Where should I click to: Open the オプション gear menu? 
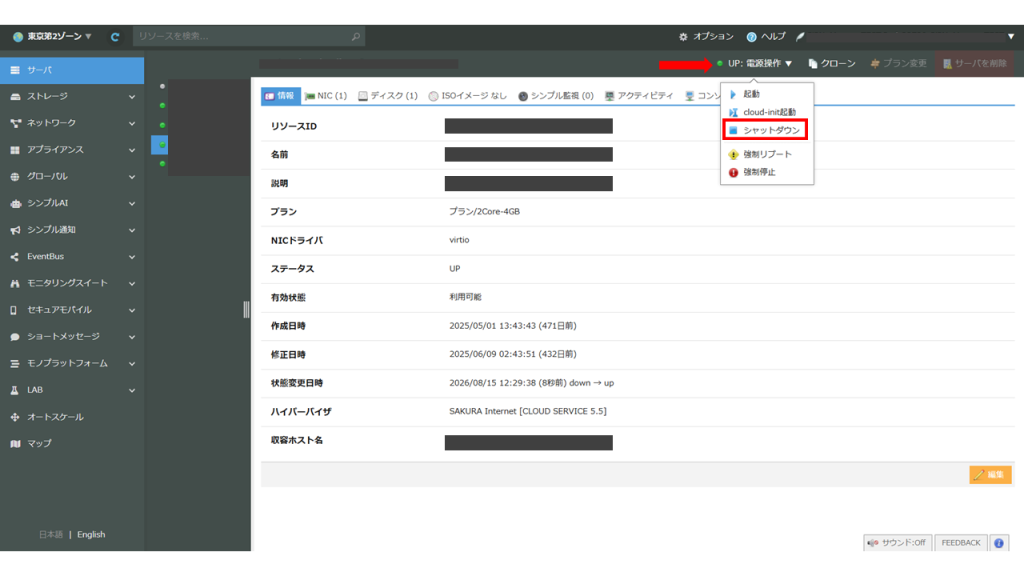(x=706, y=37)
